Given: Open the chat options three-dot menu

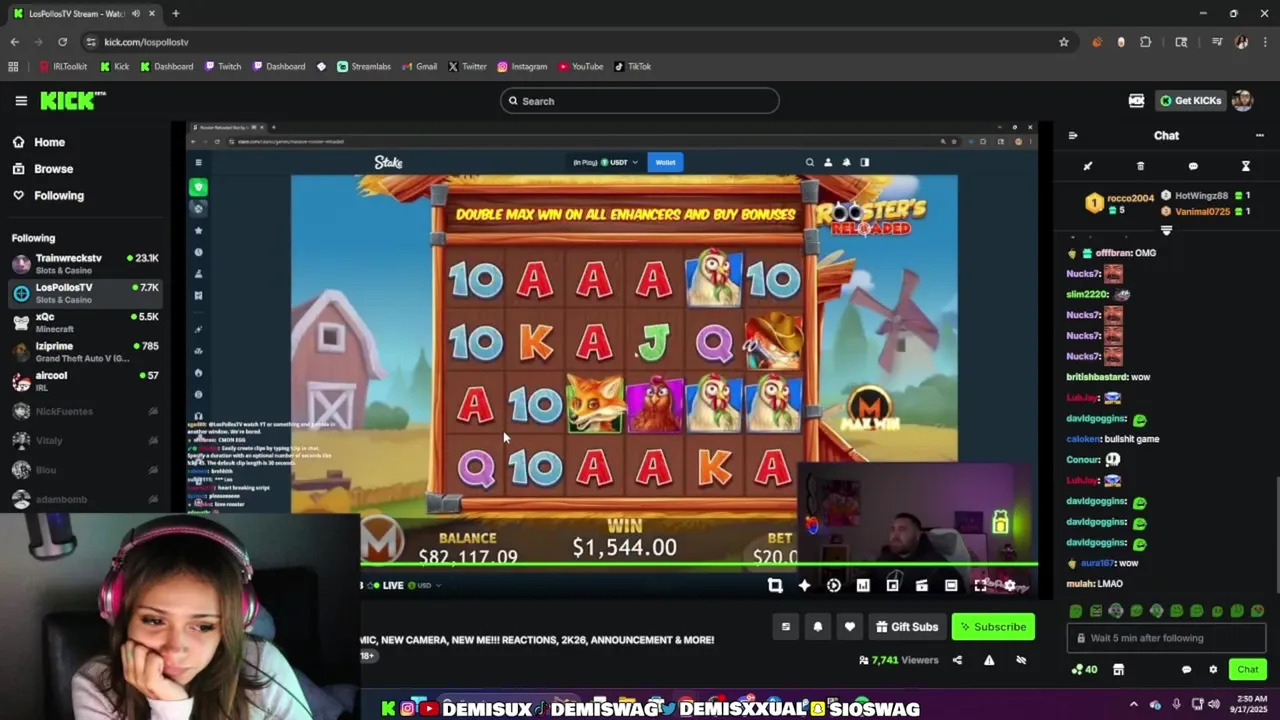Looking at the screenshot, I should tap(1260, 136).
